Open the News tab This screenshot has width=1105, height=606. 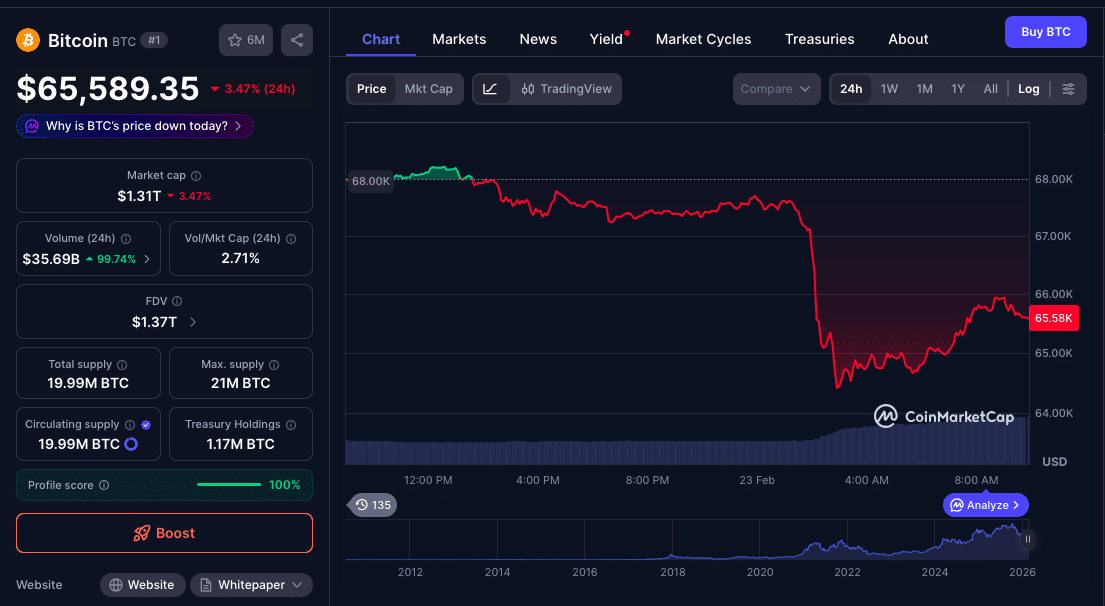click(538, 39)
